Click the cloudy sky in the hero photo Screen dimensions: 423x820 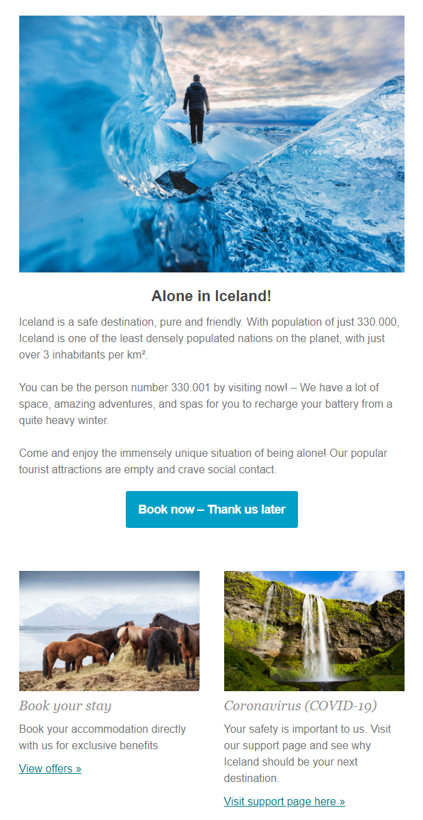coord(282,58)
